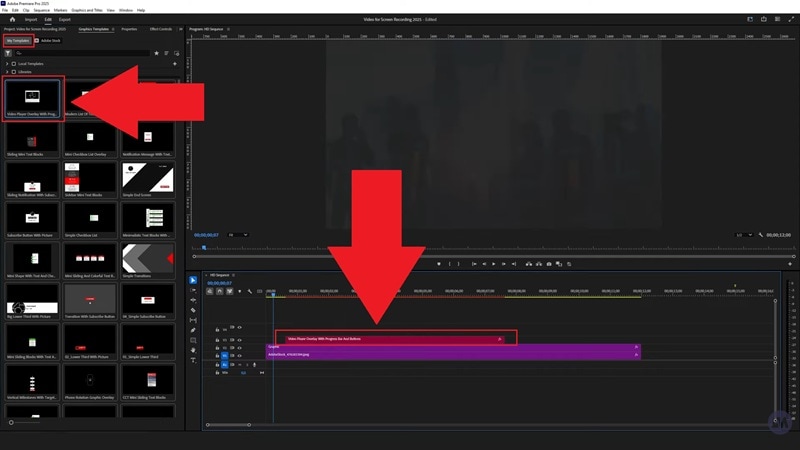Click Step Forward one frame button
Viewport: 800px width, 450px height.
pos(504,264)
